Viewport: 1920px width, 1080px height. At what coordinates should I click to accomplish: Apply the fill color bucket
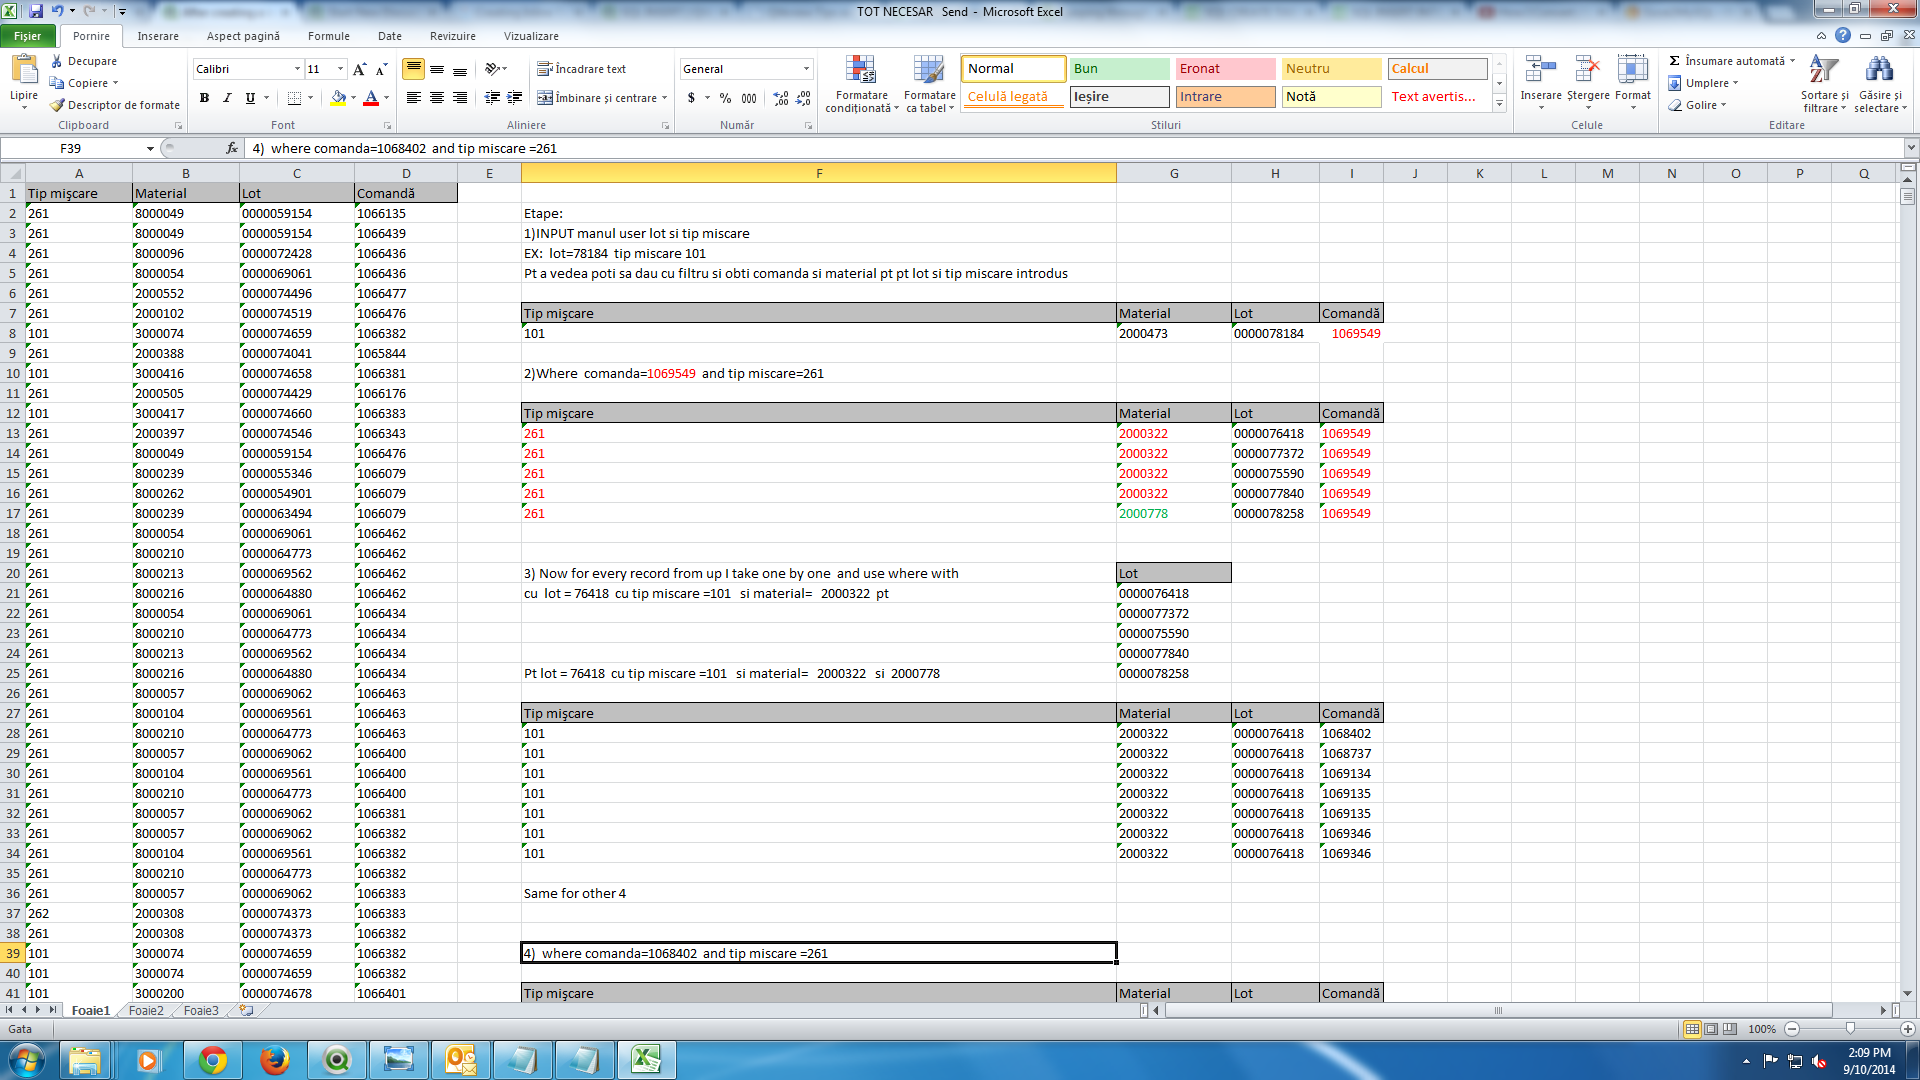(338, 98)
